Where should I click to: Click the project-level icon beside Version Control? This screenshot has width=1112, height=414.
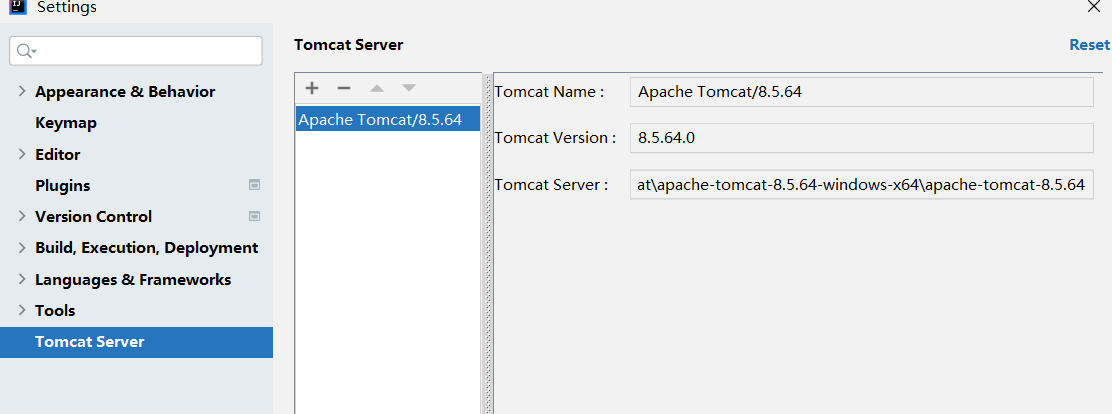click(255, 216)
